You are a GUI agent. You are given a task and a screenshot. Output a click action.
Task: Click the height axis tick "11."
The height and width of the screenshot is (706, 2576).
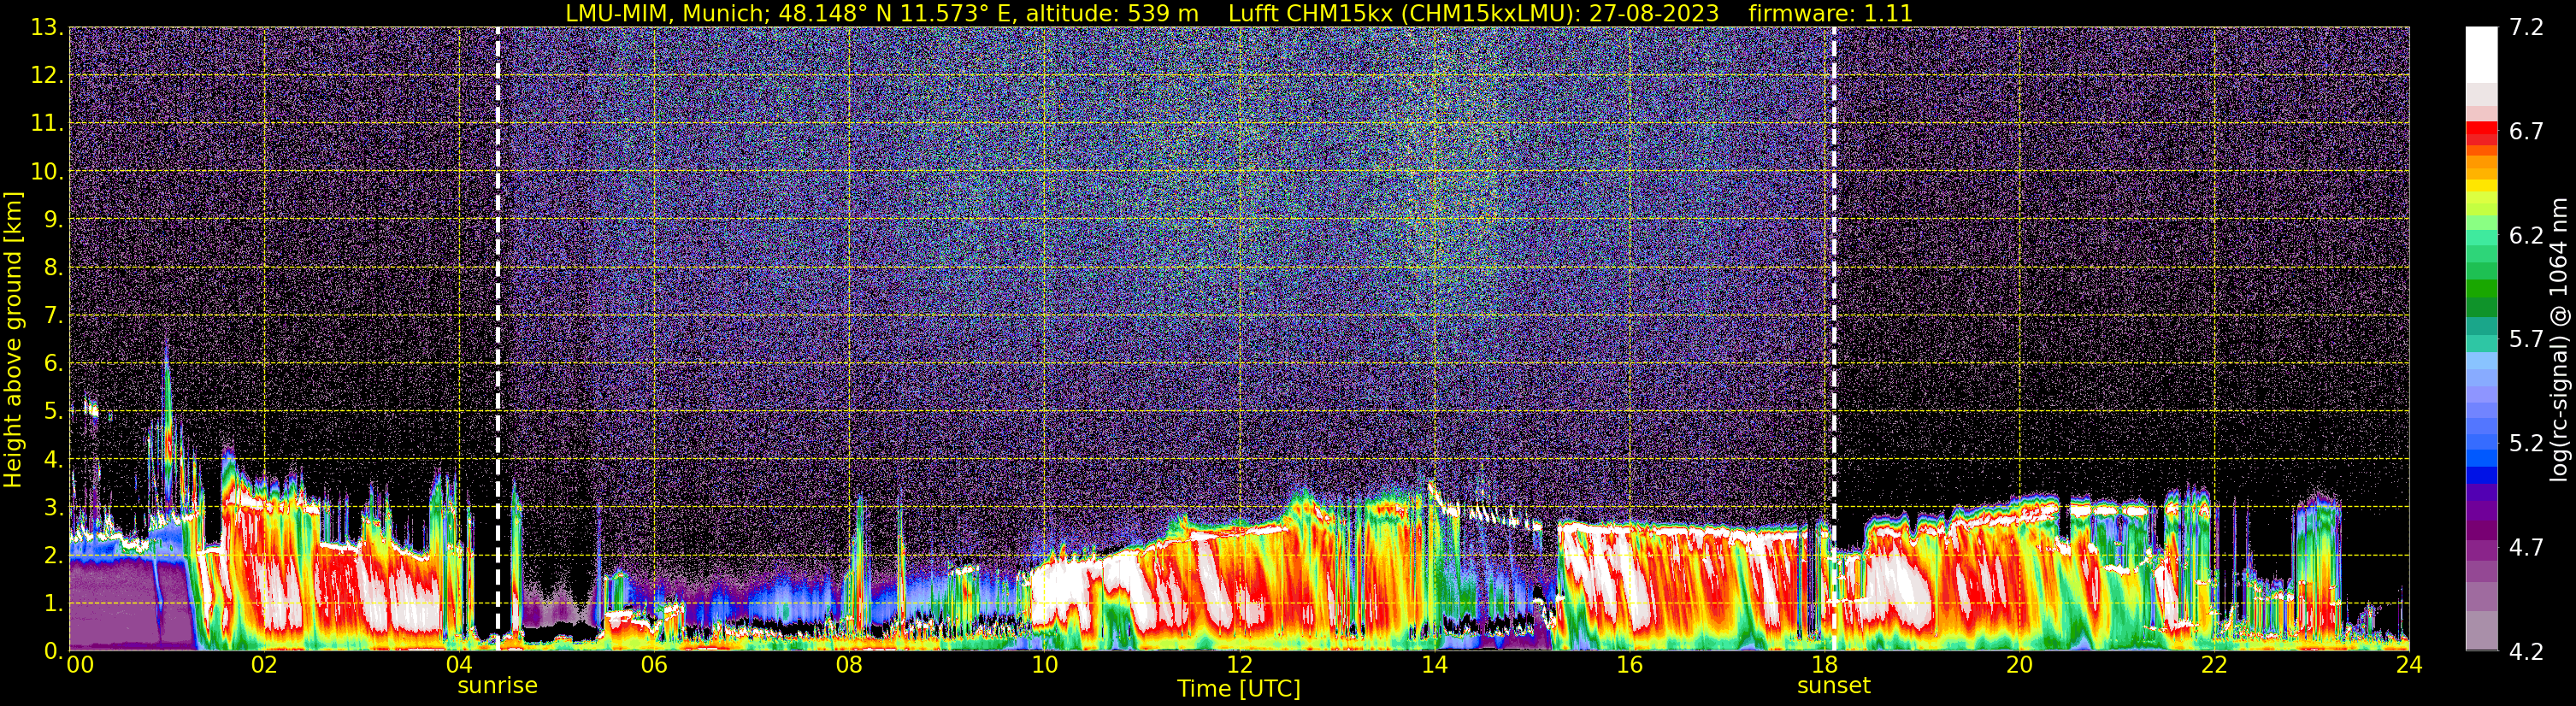tap(48, 124)
